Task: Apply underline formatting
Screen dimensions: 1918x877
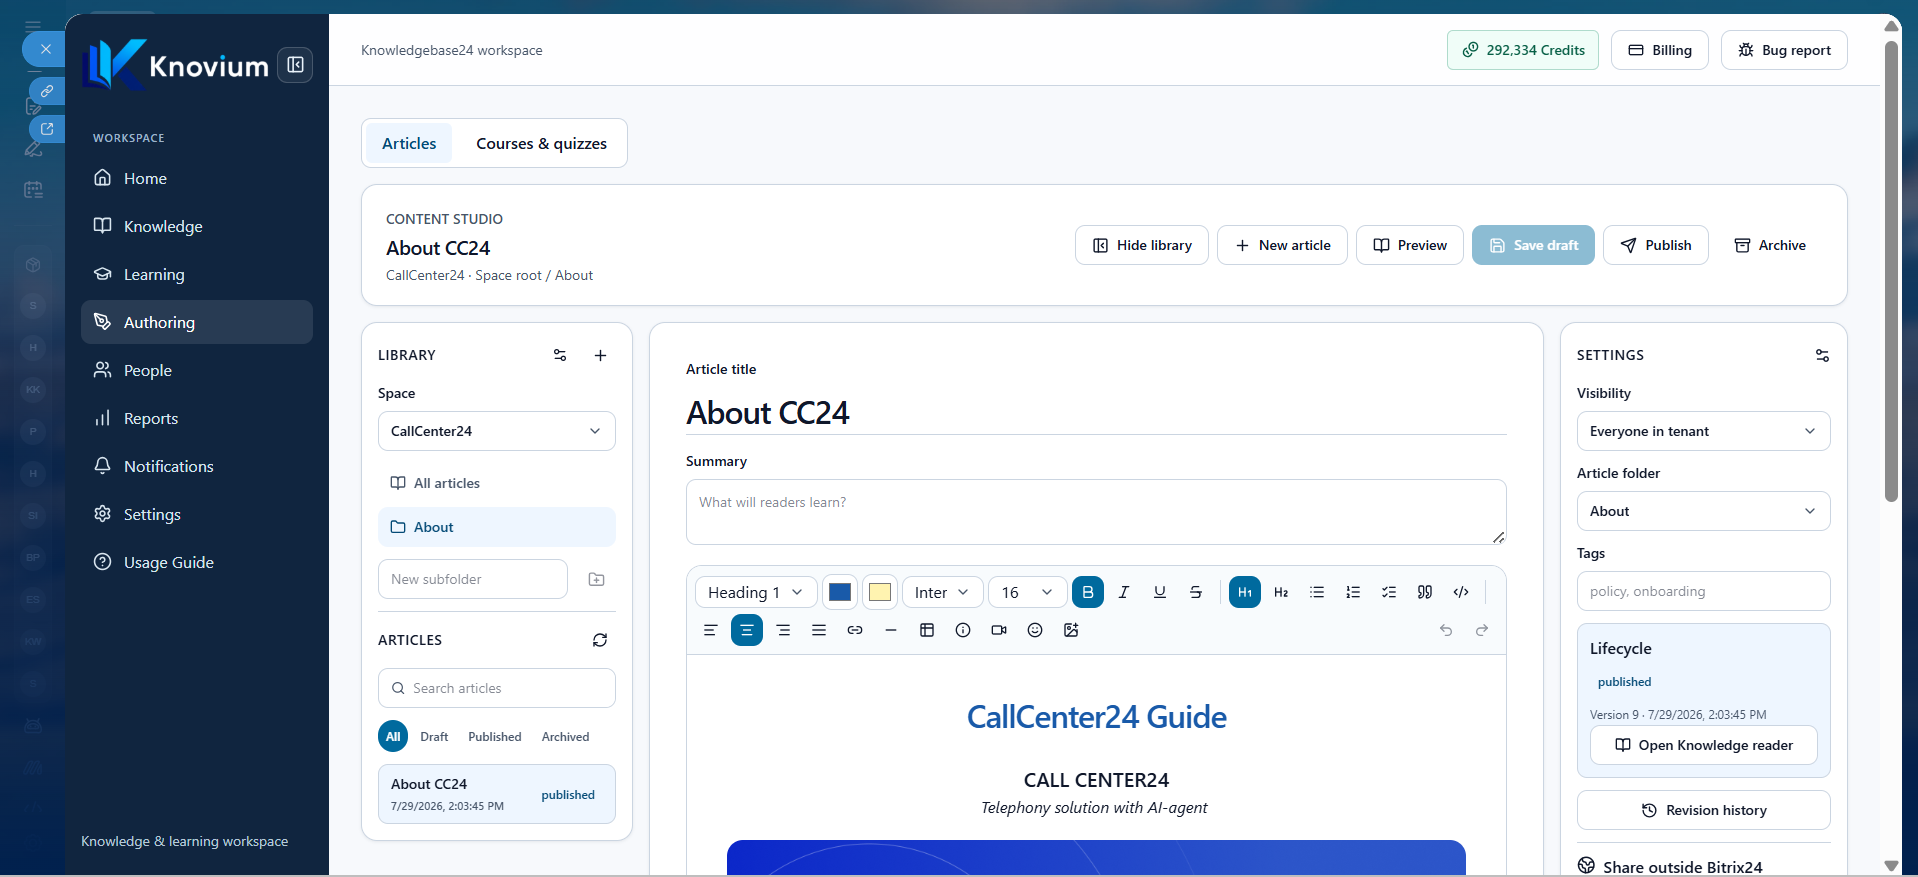Action: pyautogui.click(x=1160, y=592)
